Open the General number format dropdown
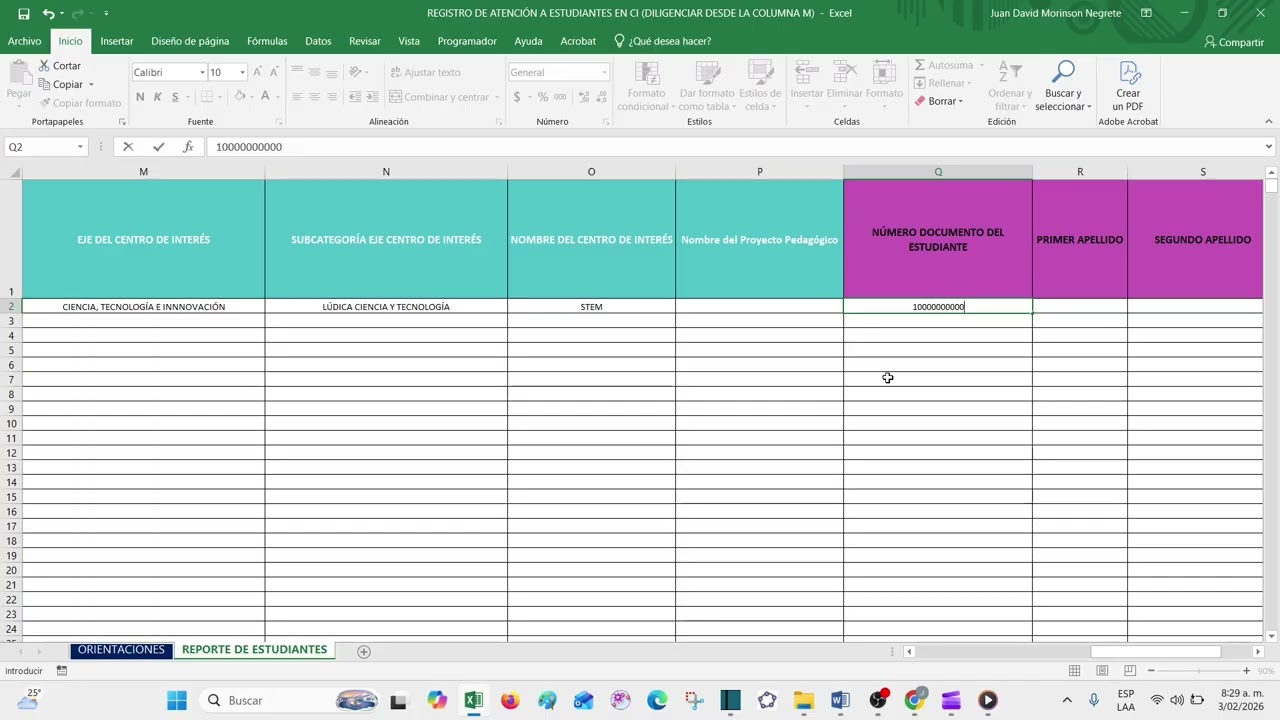 pyautogui.click(x=604, y=72)
